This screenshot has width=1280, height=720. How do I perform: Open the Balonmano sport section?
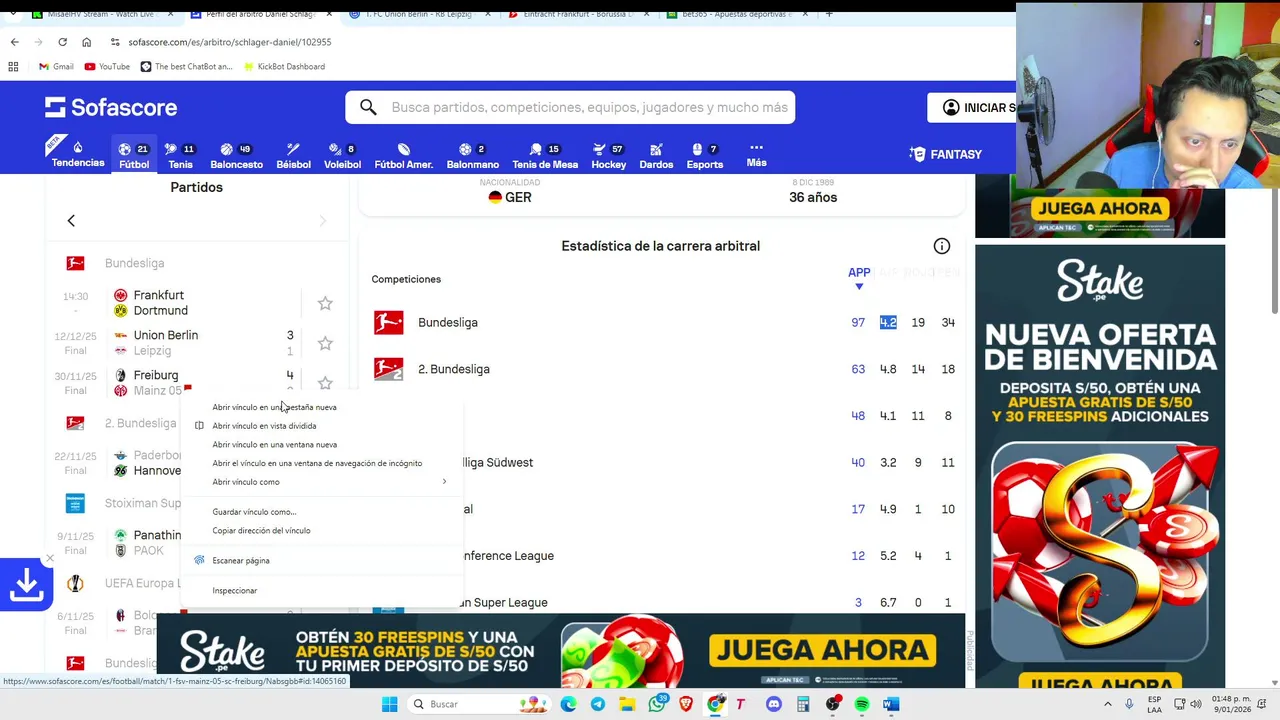pyautogui.click(x=473, y=155)
